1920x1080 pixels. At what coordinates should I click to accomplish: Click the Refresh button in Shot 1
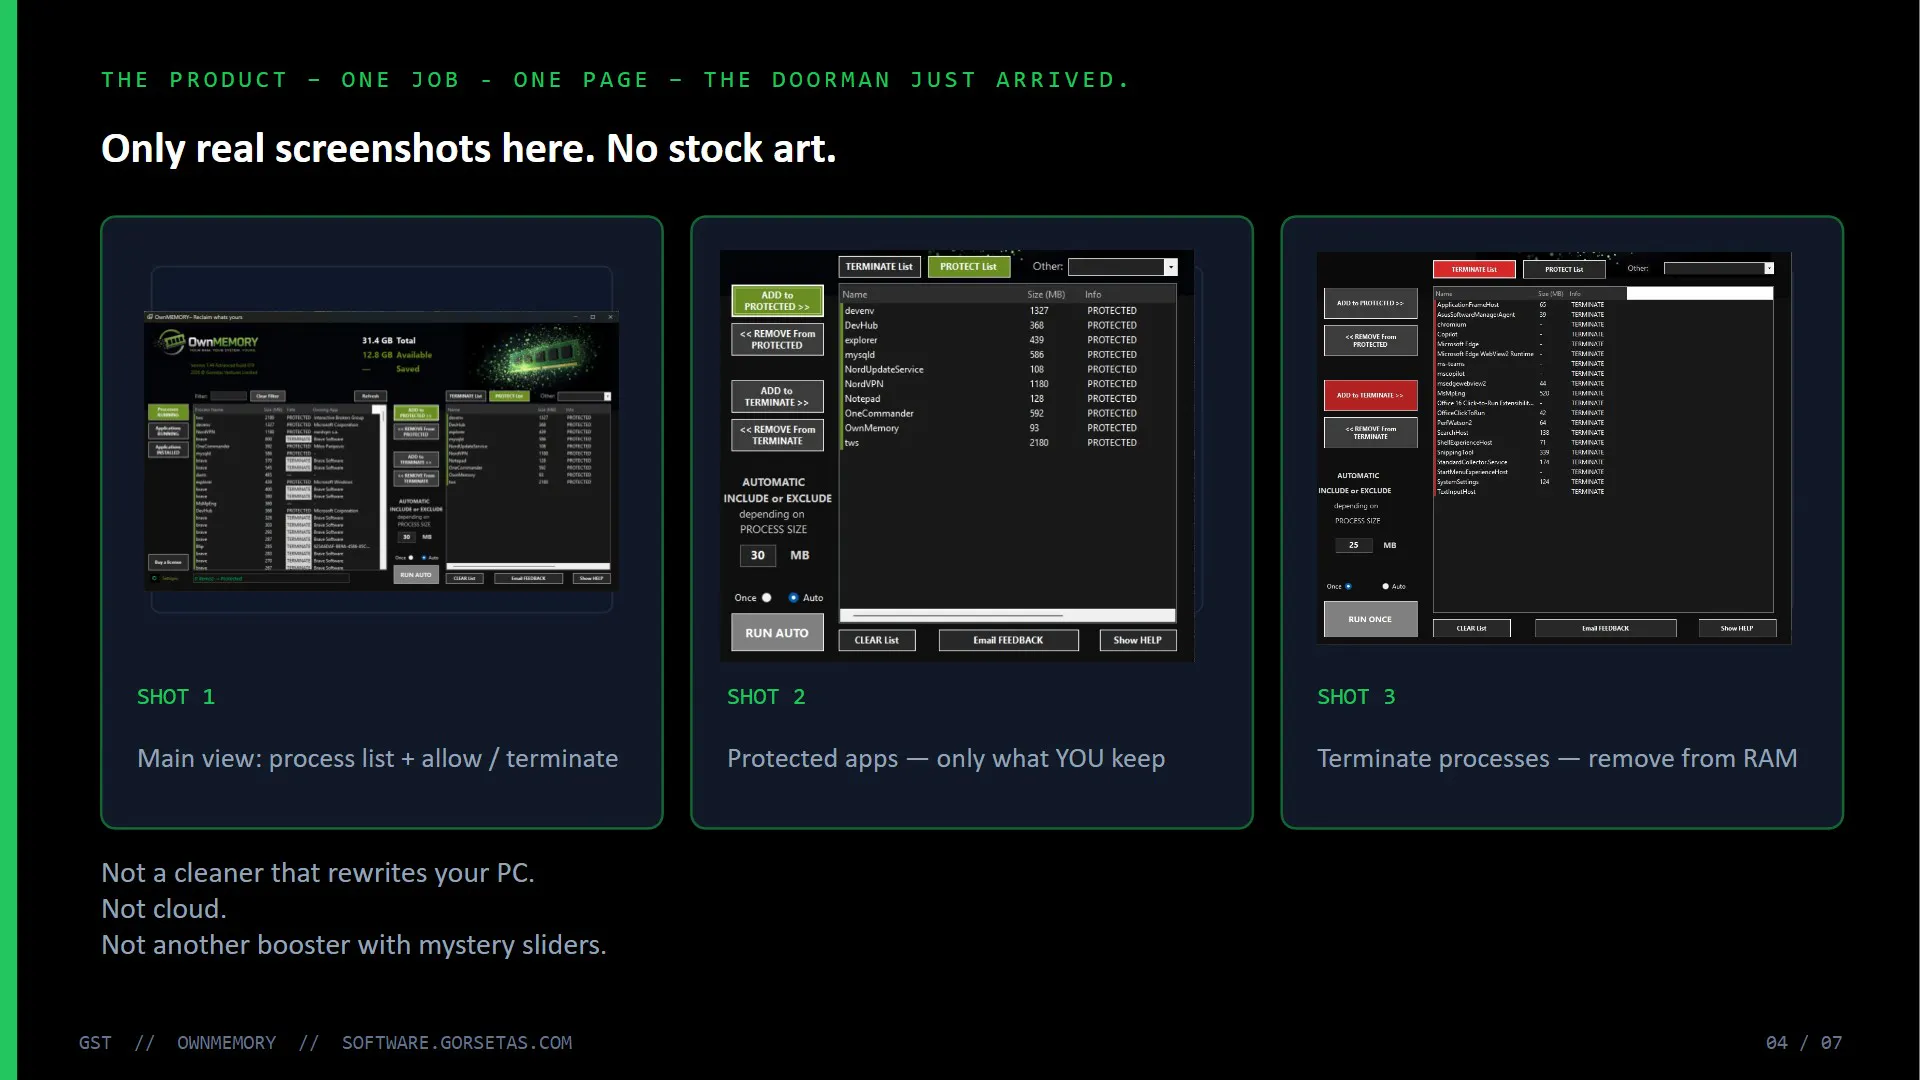pyautogui.click(x=371, y=396)
